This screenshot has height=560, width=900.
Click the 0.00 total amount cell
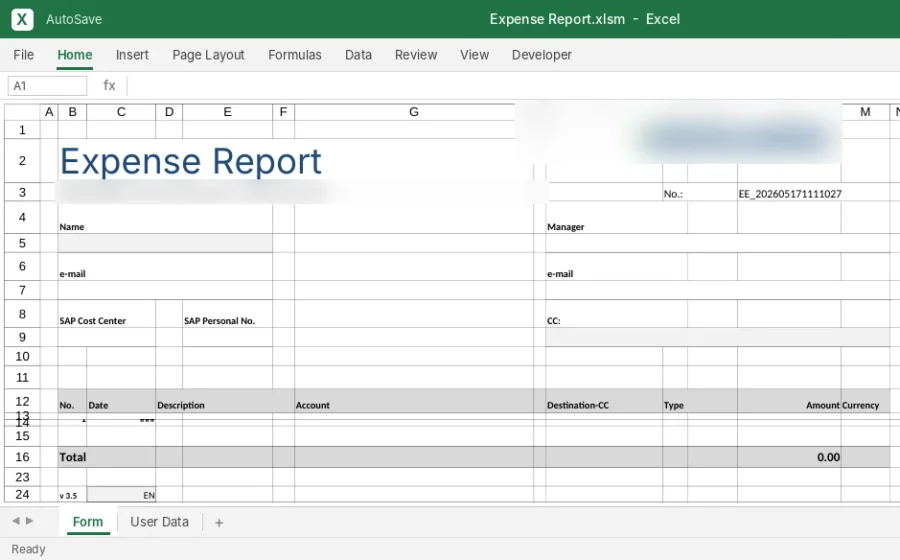coord(789,457)
